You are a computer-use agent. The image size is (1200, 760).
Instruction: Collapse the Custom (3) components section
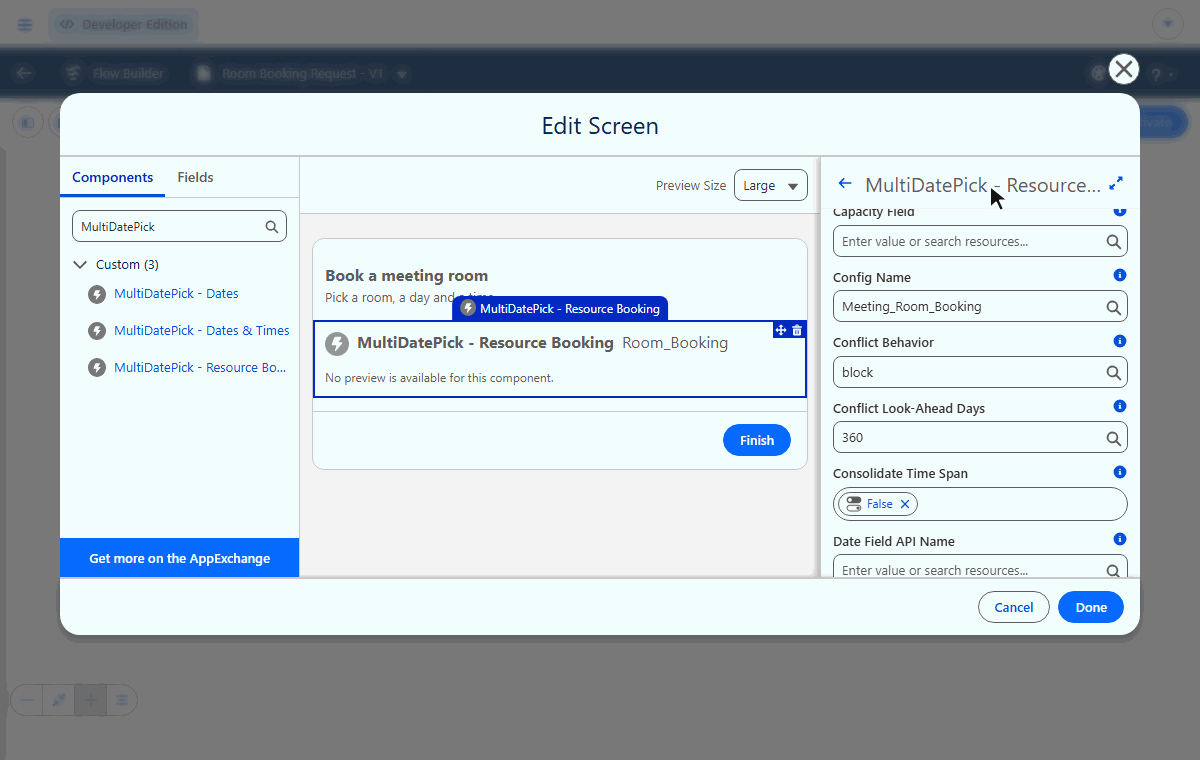pos(80,265)
